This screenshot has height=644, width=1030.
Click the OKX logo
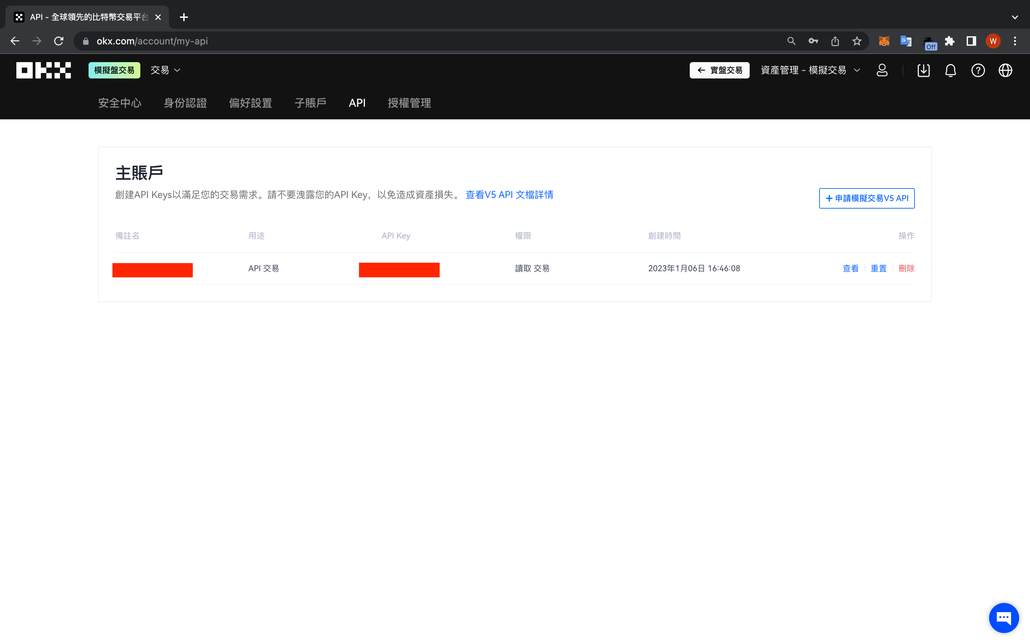click(x=43, y=70)
